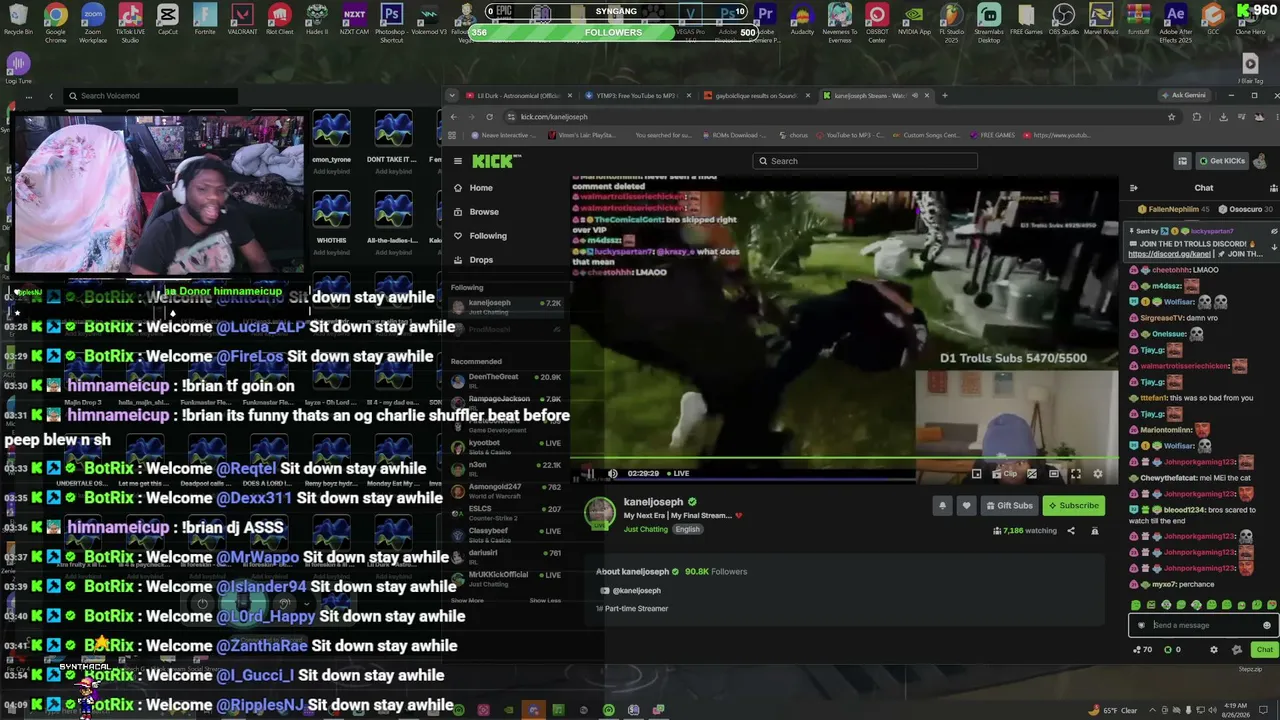Click the Gift Subs button
This screenshot has height=720, width=1280.
point(1008,506)
